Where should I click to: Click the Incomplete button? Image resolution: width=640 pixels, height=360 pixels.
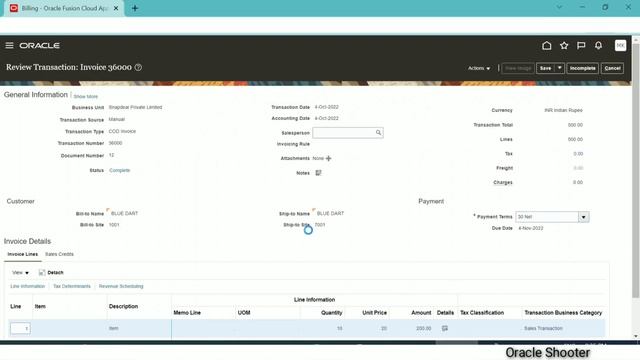[582, 68]
